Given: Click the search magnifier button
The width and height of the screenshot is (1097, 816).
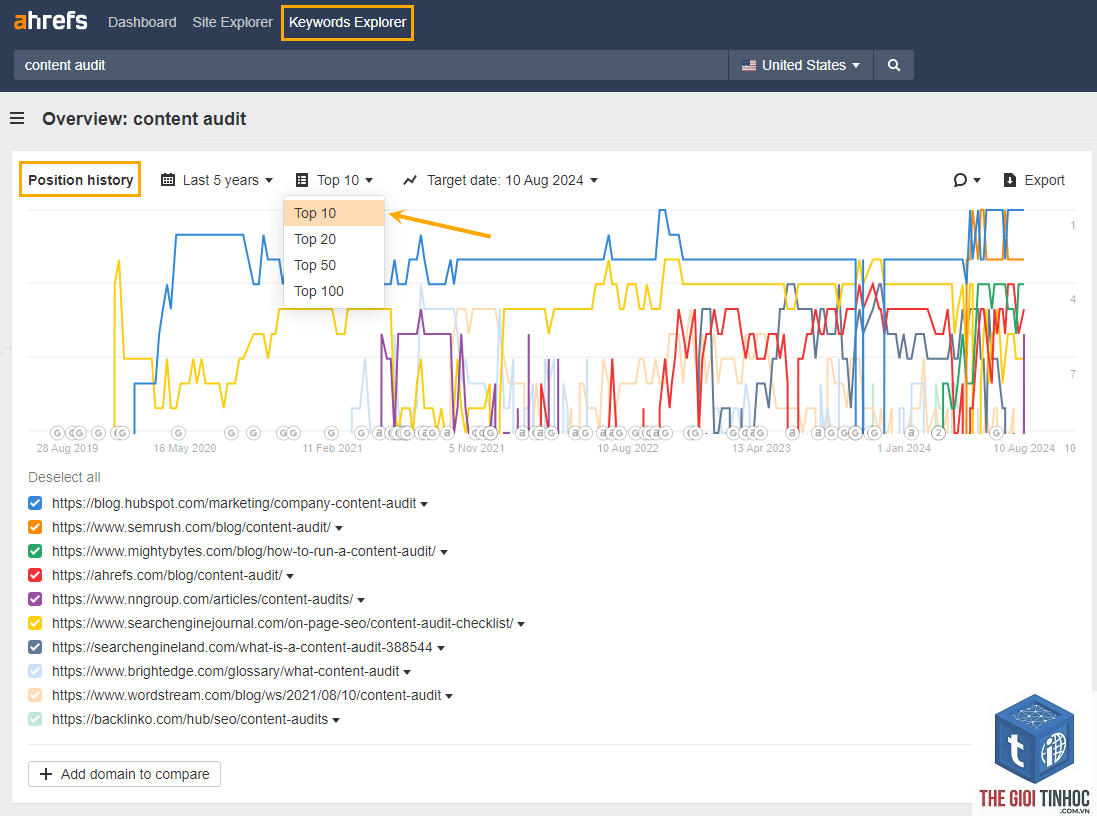Looking at the screenshot, I should pos(893,65).
